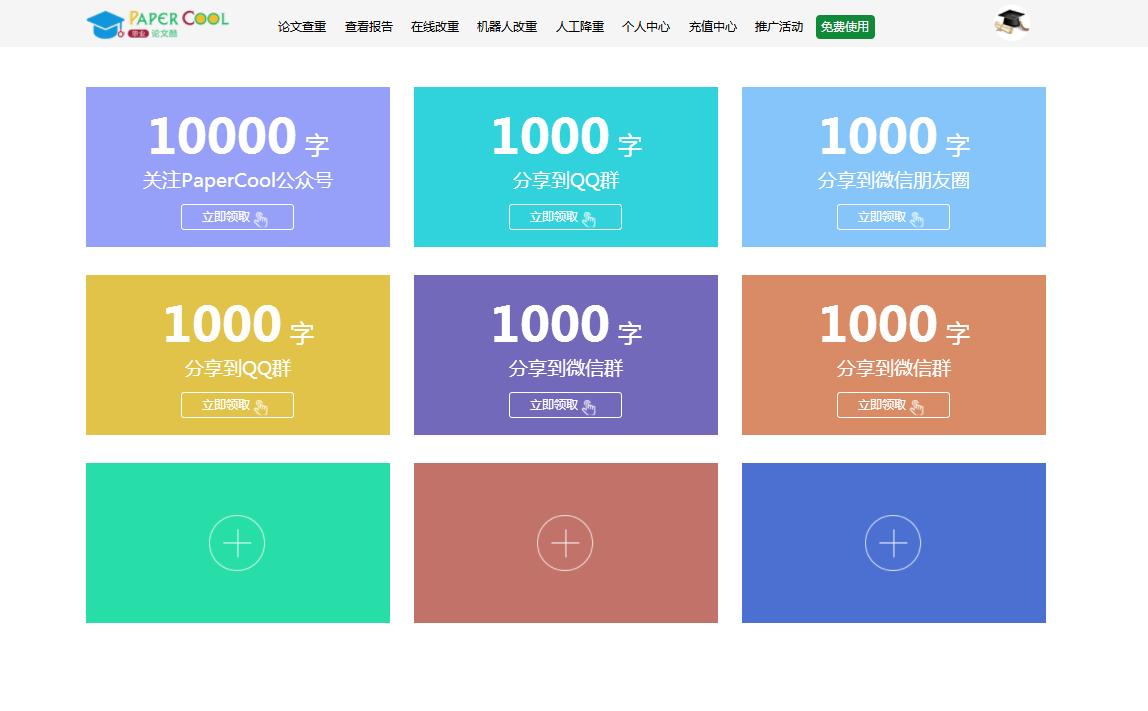Screen dimensions: 1148x711
Task: Select 在线改重 menu item
Action: [x=435, y=27]
